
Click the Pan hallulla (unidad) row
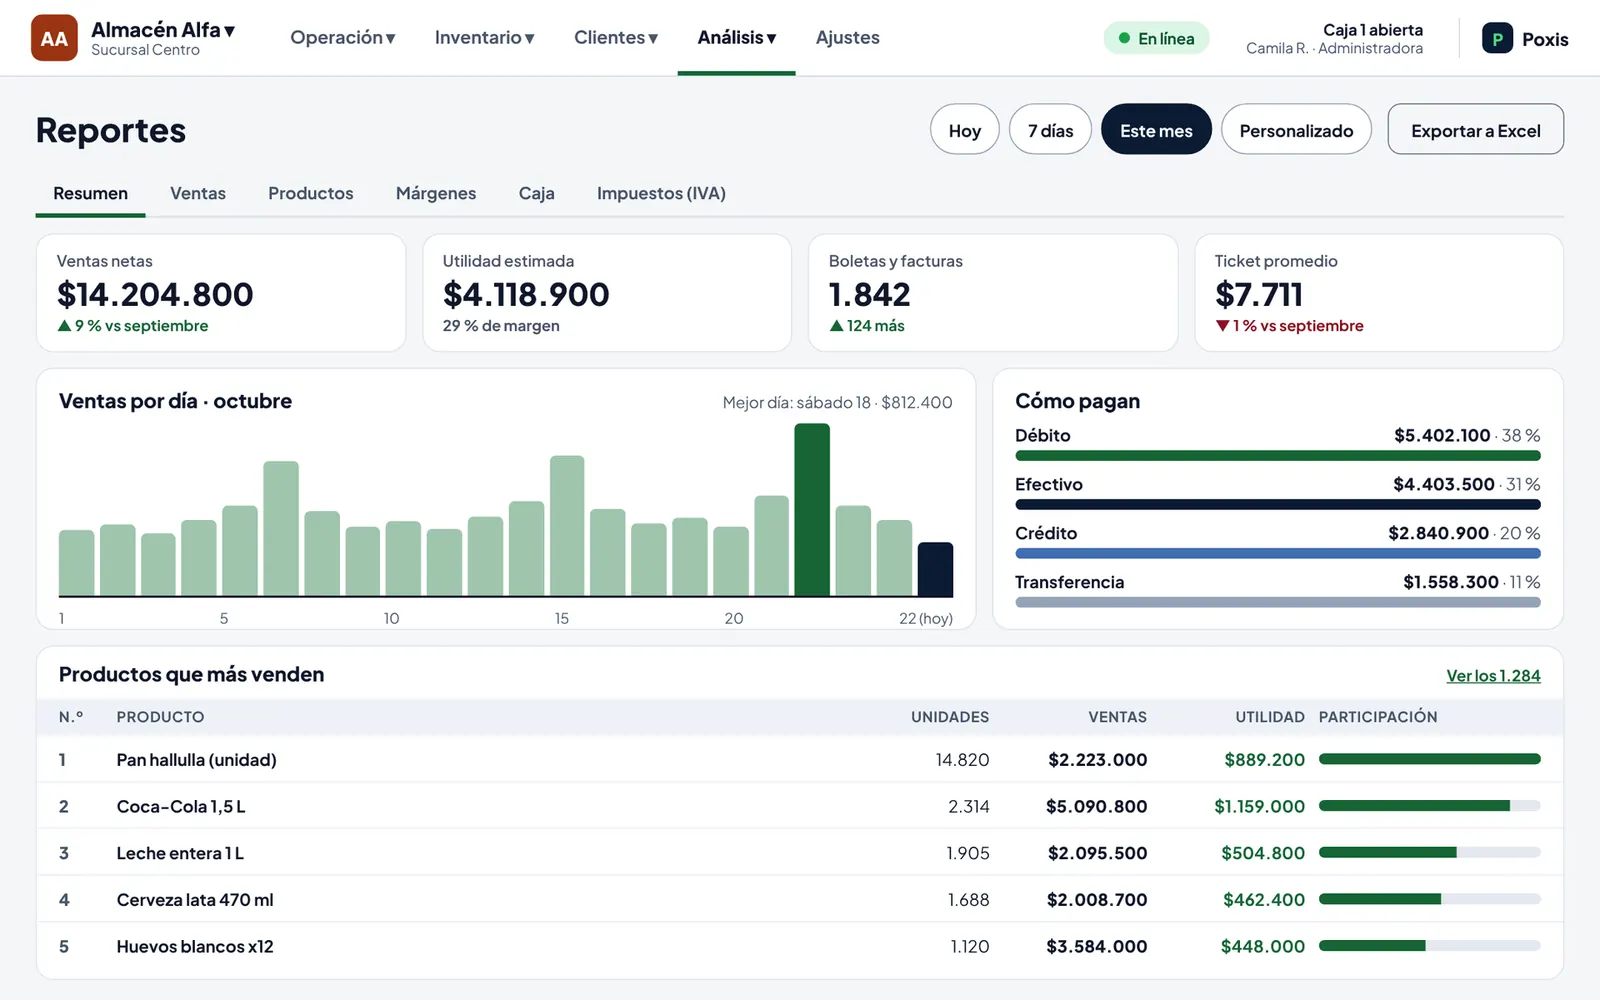[800, 760]
